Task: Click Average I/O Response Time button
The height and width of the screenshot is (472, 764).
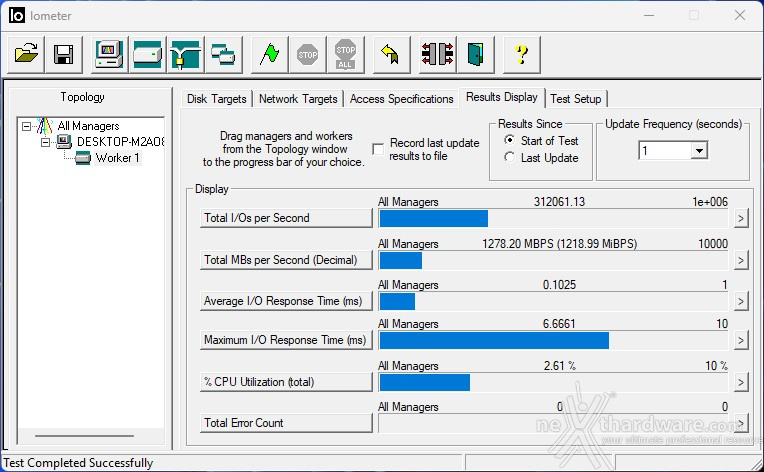Action: [x=286, y=301]
